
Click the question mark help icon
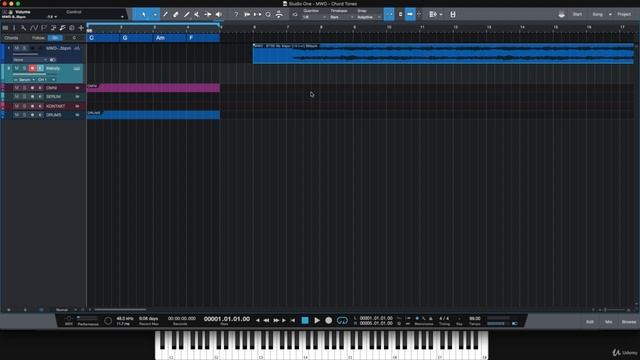click(x=236, y=14)
